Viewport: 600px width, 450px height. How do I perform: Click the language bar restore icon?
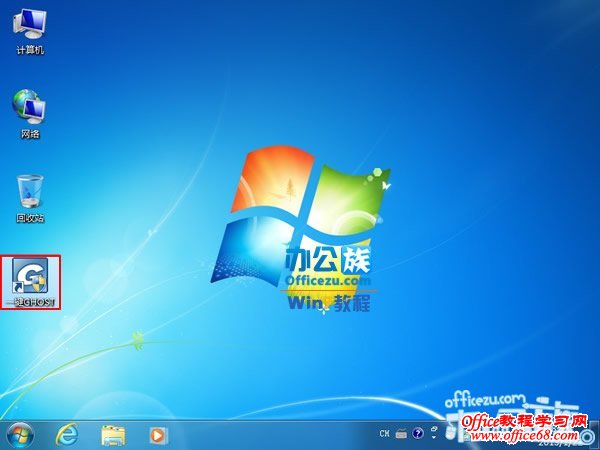[x=434, y=429]
